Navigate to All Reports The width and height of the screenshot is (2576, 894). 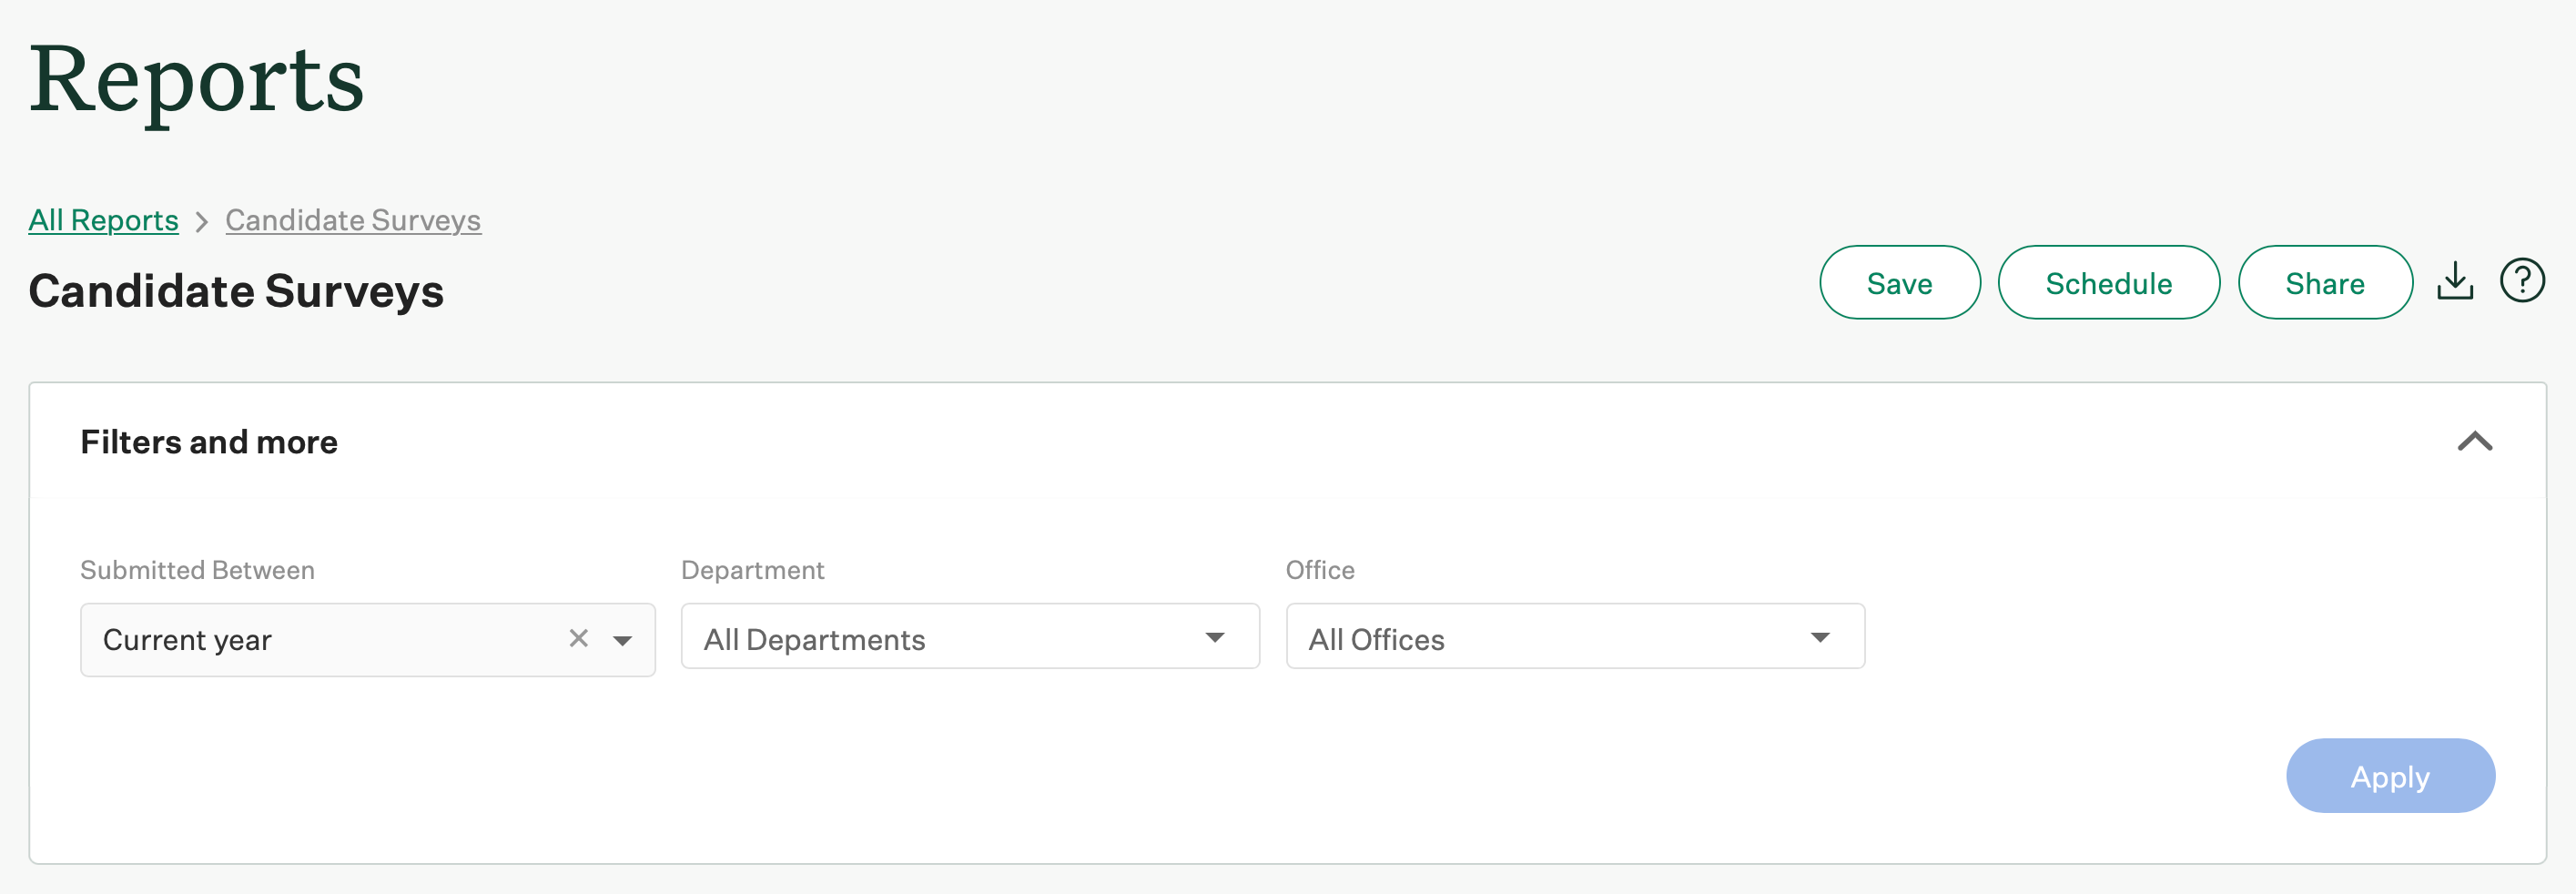(x=102, y=220)
